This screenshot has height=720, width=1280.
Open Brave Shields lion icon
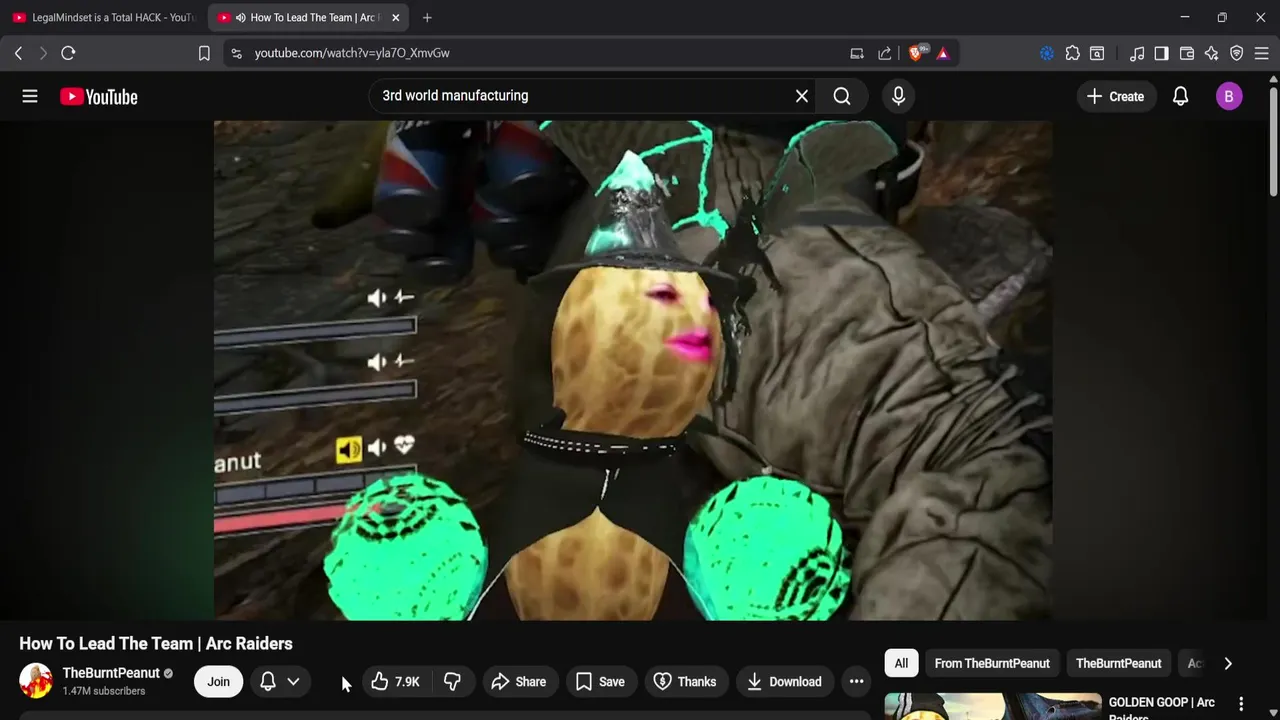point(917,53)
